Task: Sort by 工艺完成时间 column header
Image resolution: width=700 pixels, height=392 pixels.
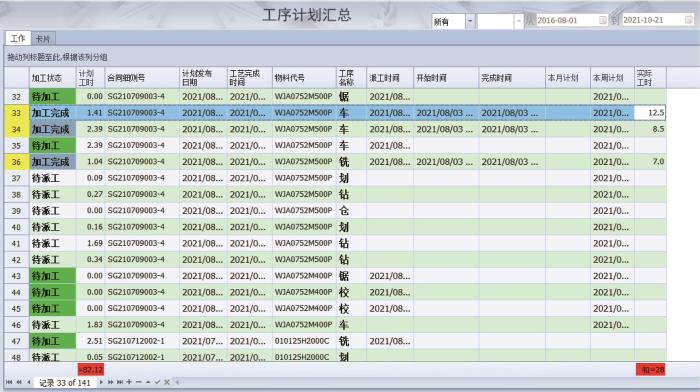Action: click(x=250, y=78)
